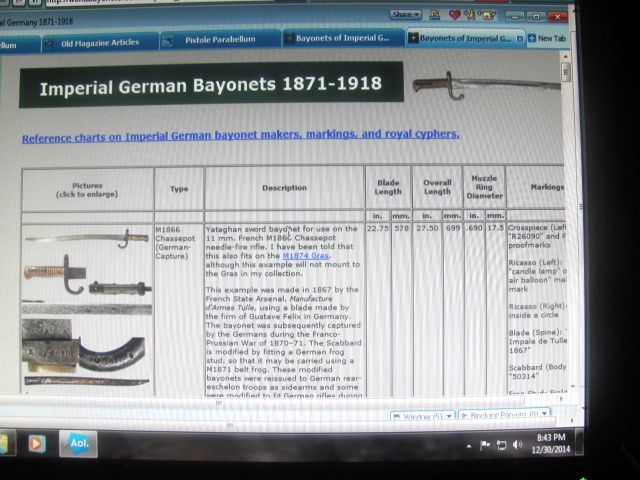Click the 17.5 mm muzzle ring value
The image size is (640, 480).
(x=496, y=228)
